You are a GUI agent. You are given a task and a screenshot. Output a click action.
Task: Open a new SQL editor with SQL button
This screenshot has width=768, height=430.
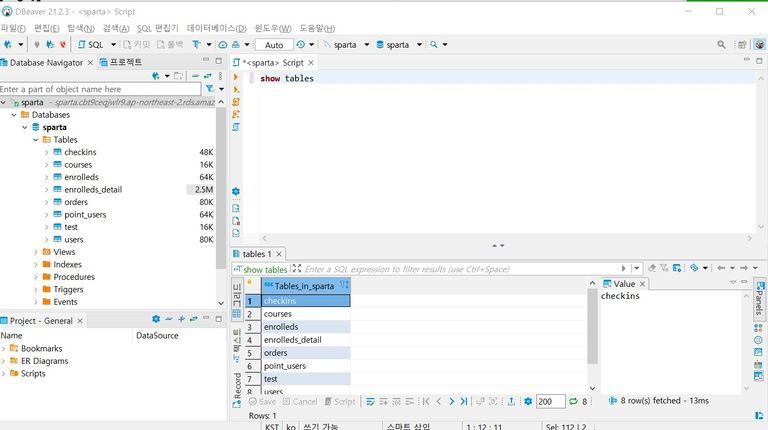pyautogui.click(x=91, y=45)
